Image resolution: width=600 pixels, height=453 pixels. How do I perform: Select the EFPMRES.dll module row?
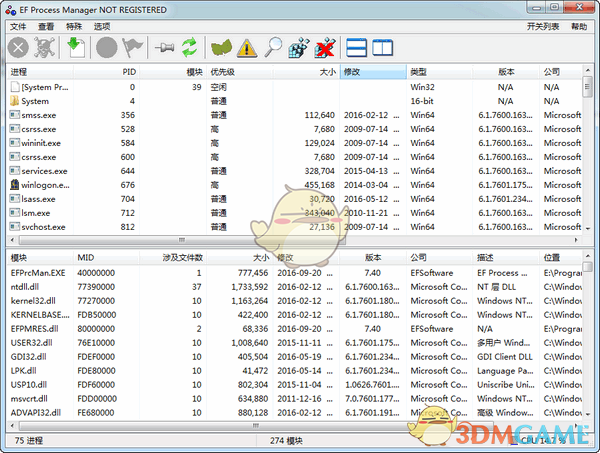click(295, 329)
